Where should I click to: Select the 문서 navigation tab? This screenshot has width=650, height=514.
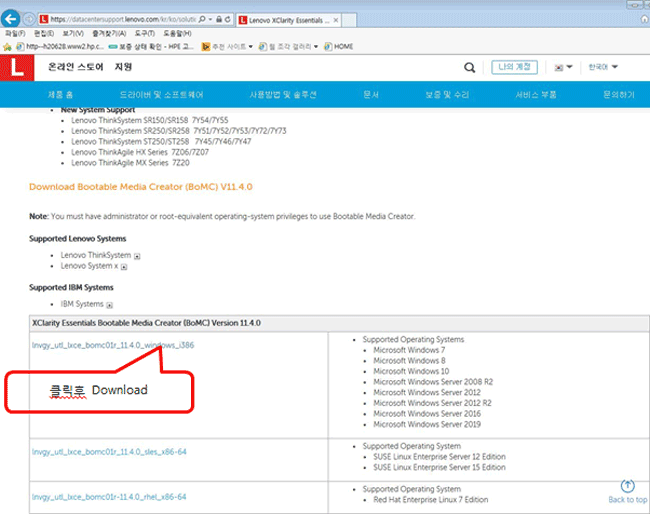point(371,95)
